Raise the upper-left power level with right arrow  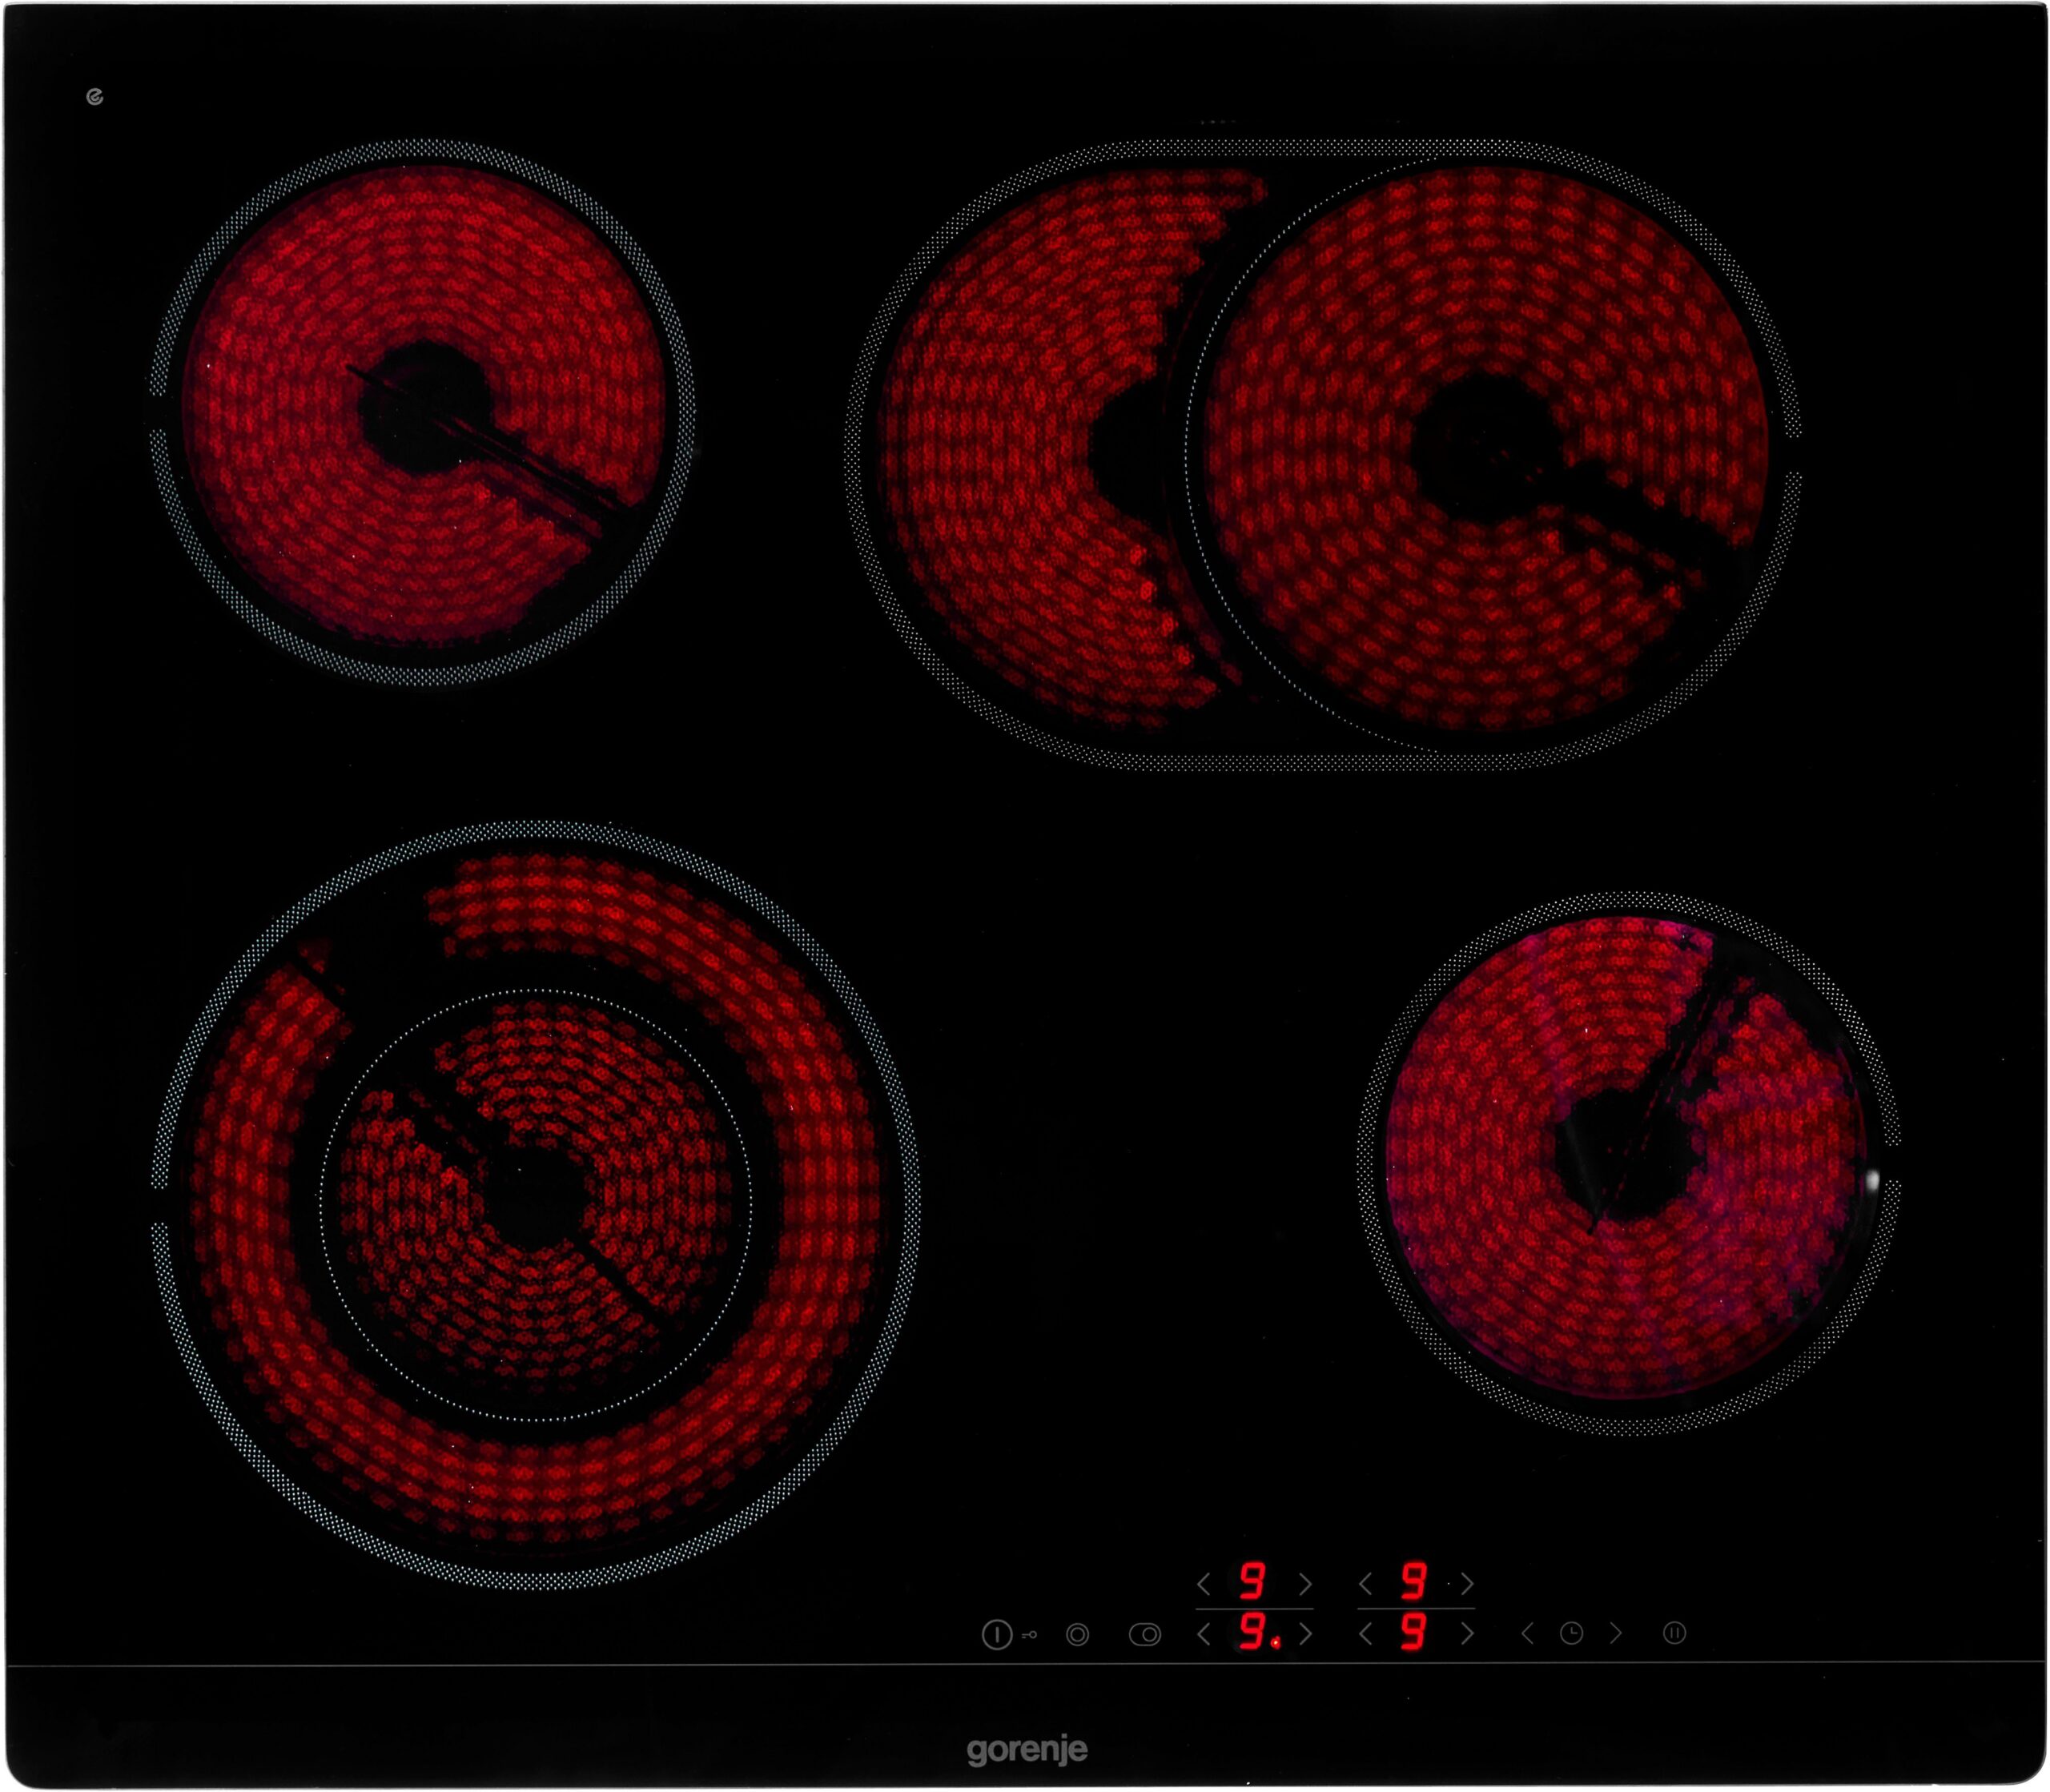[1305, 1584]
